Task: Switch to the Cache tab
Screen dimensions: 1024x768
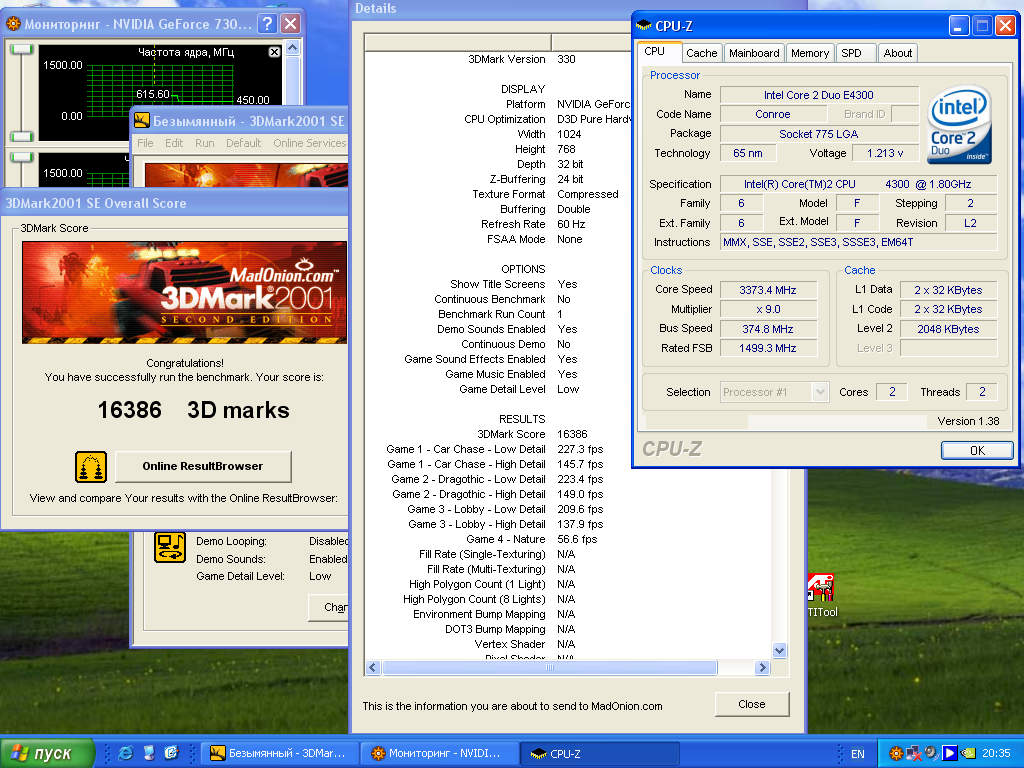Action: tap(701, 53)
